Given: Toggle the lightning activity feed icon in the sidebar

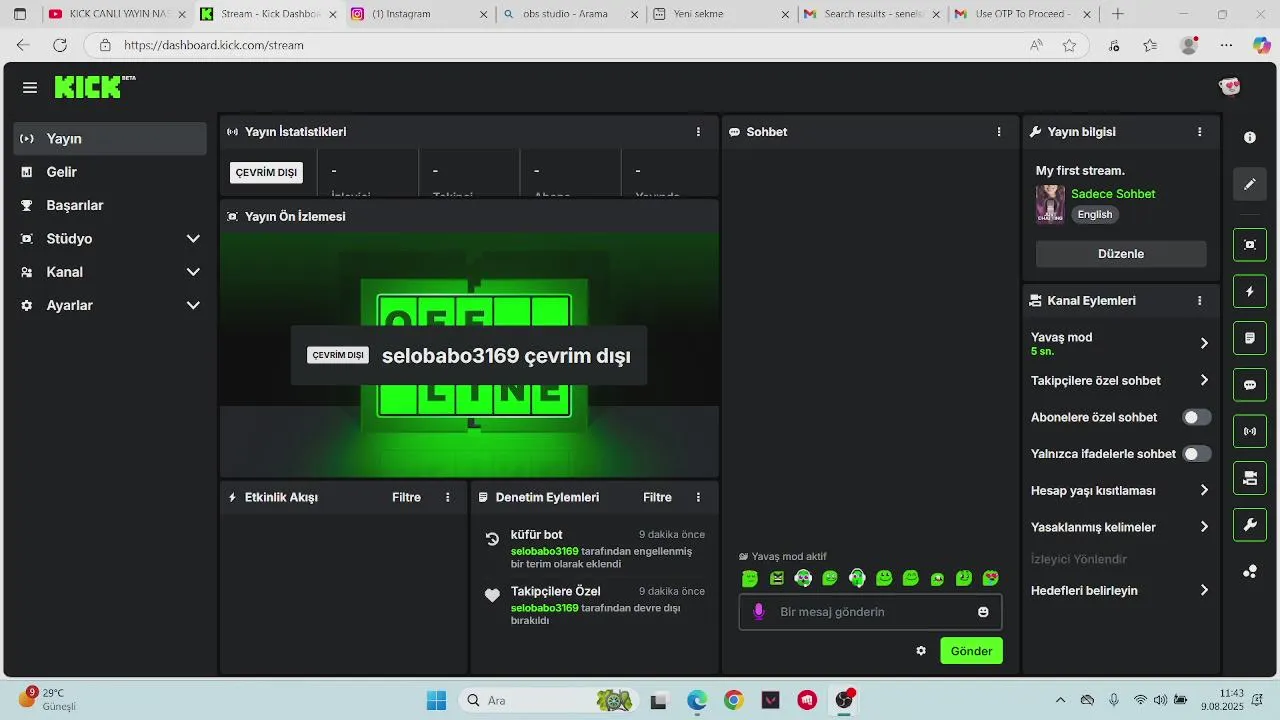Looking at the screenshot, I should 1250,292.
